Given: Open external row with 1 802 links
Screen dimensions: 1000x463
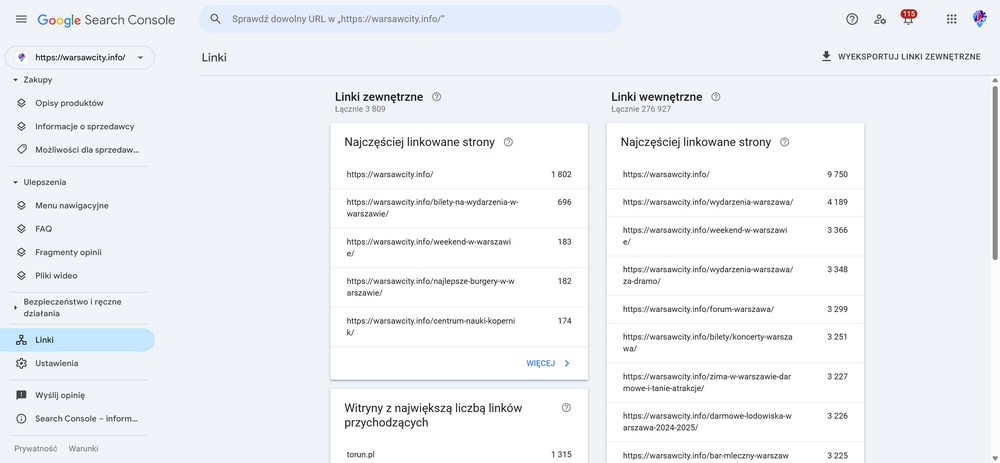Looking at the screenshot, I should [x=459, y=174].
